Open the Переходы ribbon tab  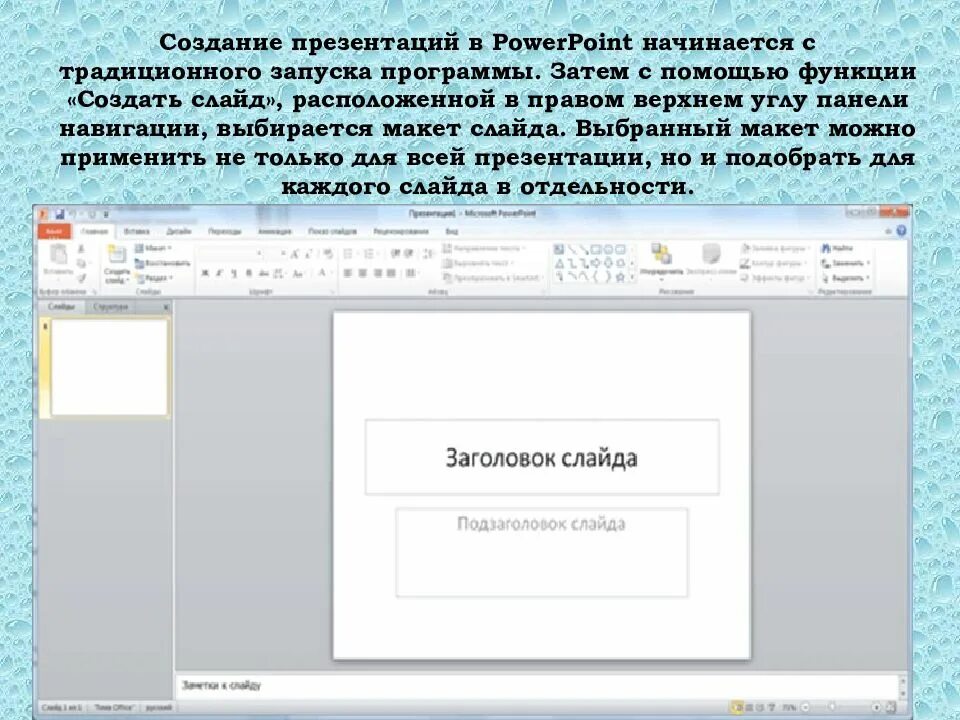click(225, 231)
